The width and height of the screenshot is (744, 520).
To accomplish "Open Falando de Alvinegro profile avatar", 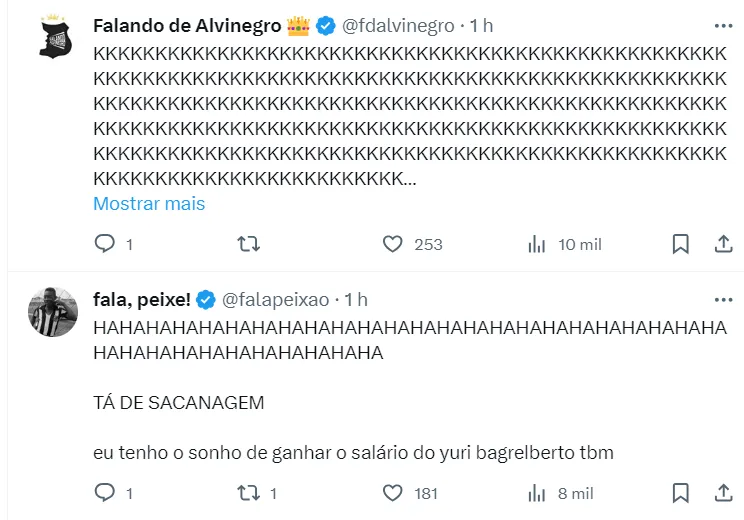I will (x=53, y=40).
